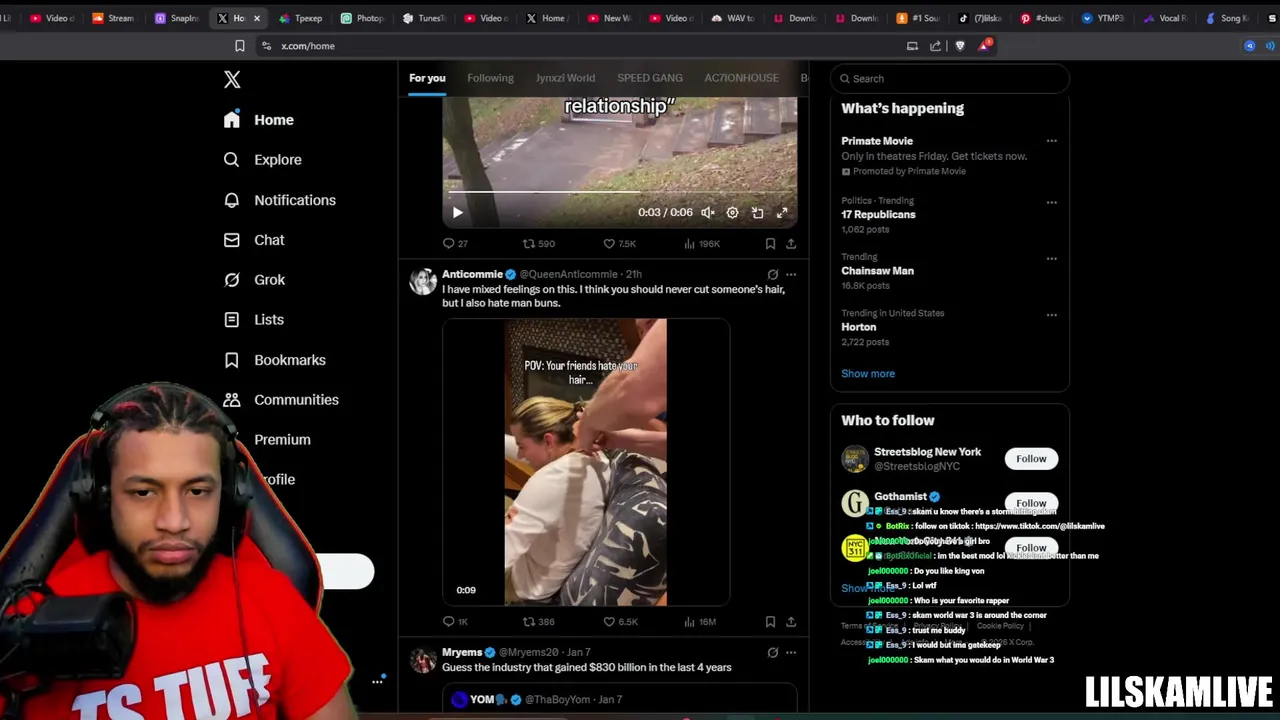
Task: Mute the relationship video audio
Action: pyautogui.click(x=708, y=212)
